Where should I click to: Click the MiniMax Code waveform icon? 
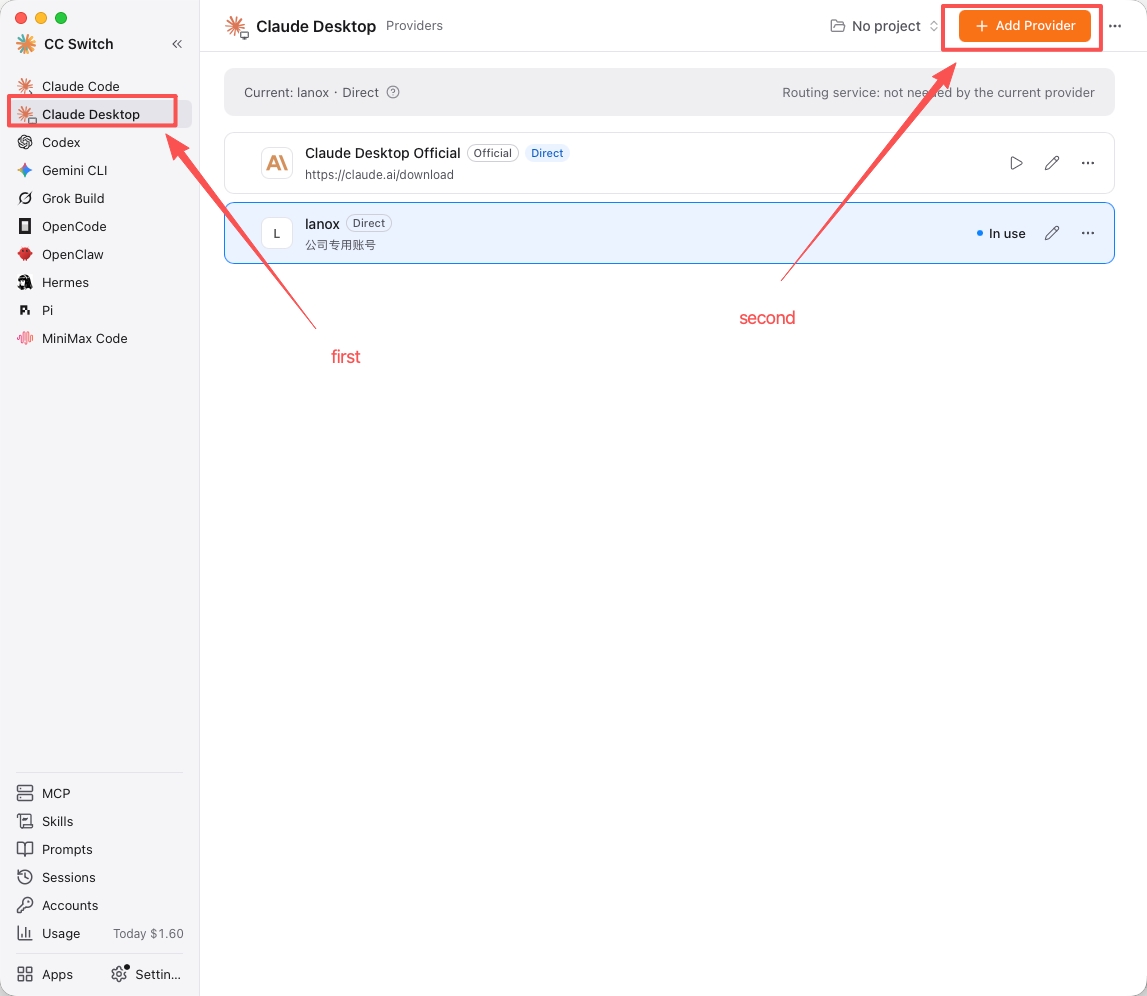tap(25, 339)
